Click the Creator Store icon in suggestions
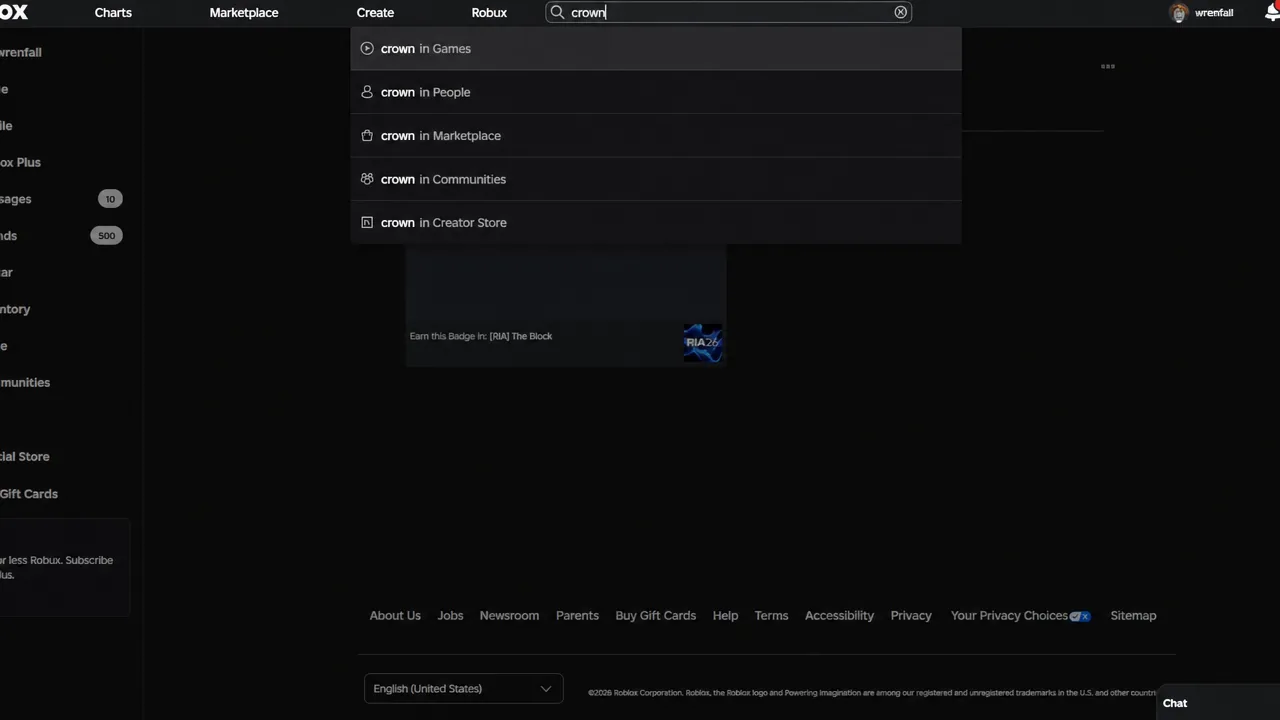Screen dimensions: 1280x720 pyautogui.click(x=367, y=222)
